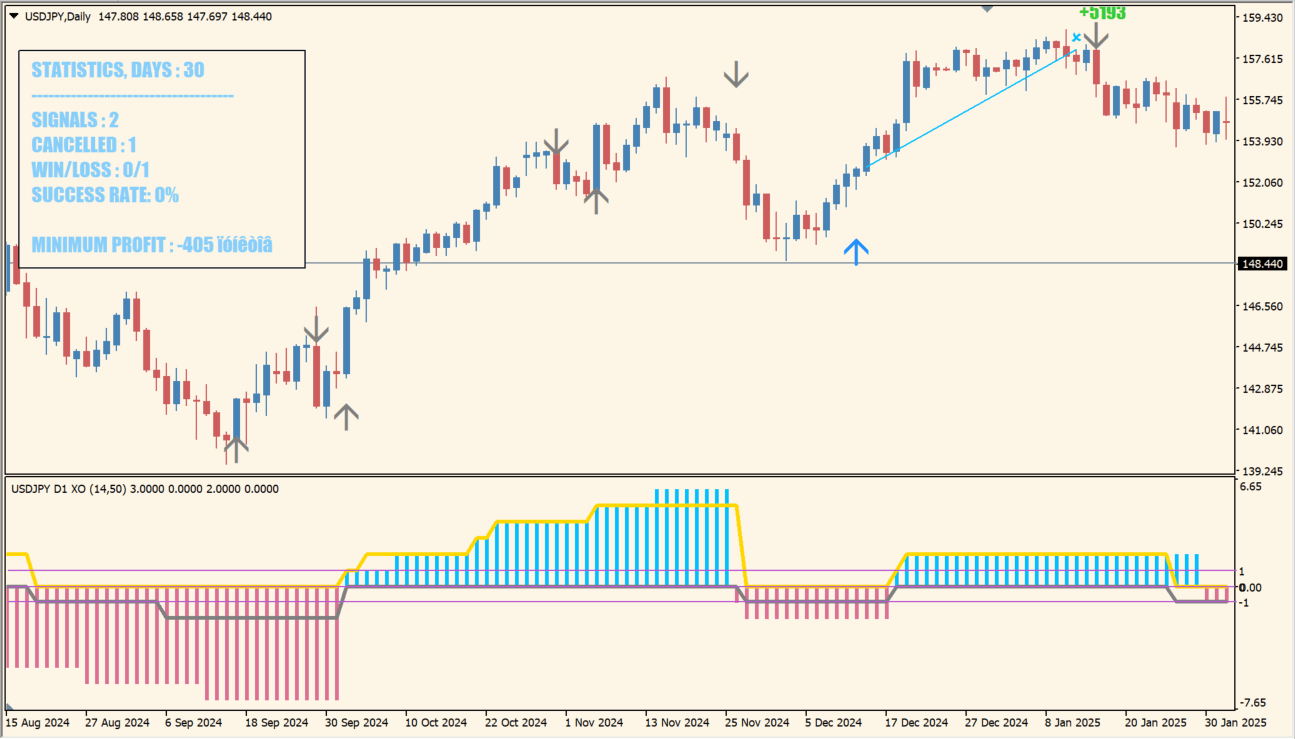Click the chart shift triangle at top edge
The width and height of the screenshot is (1295, 739).
[x=987, y=8]
